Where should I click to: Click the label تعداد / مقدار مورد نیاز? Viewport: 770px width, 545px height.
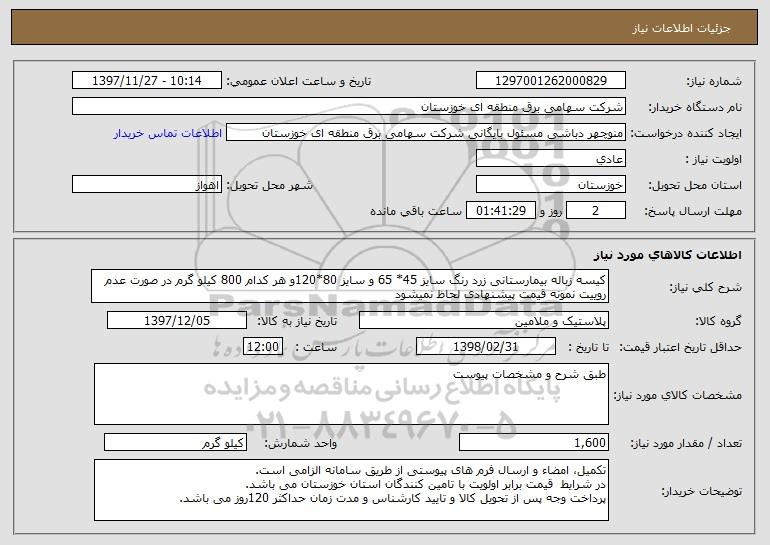[686, 443]
